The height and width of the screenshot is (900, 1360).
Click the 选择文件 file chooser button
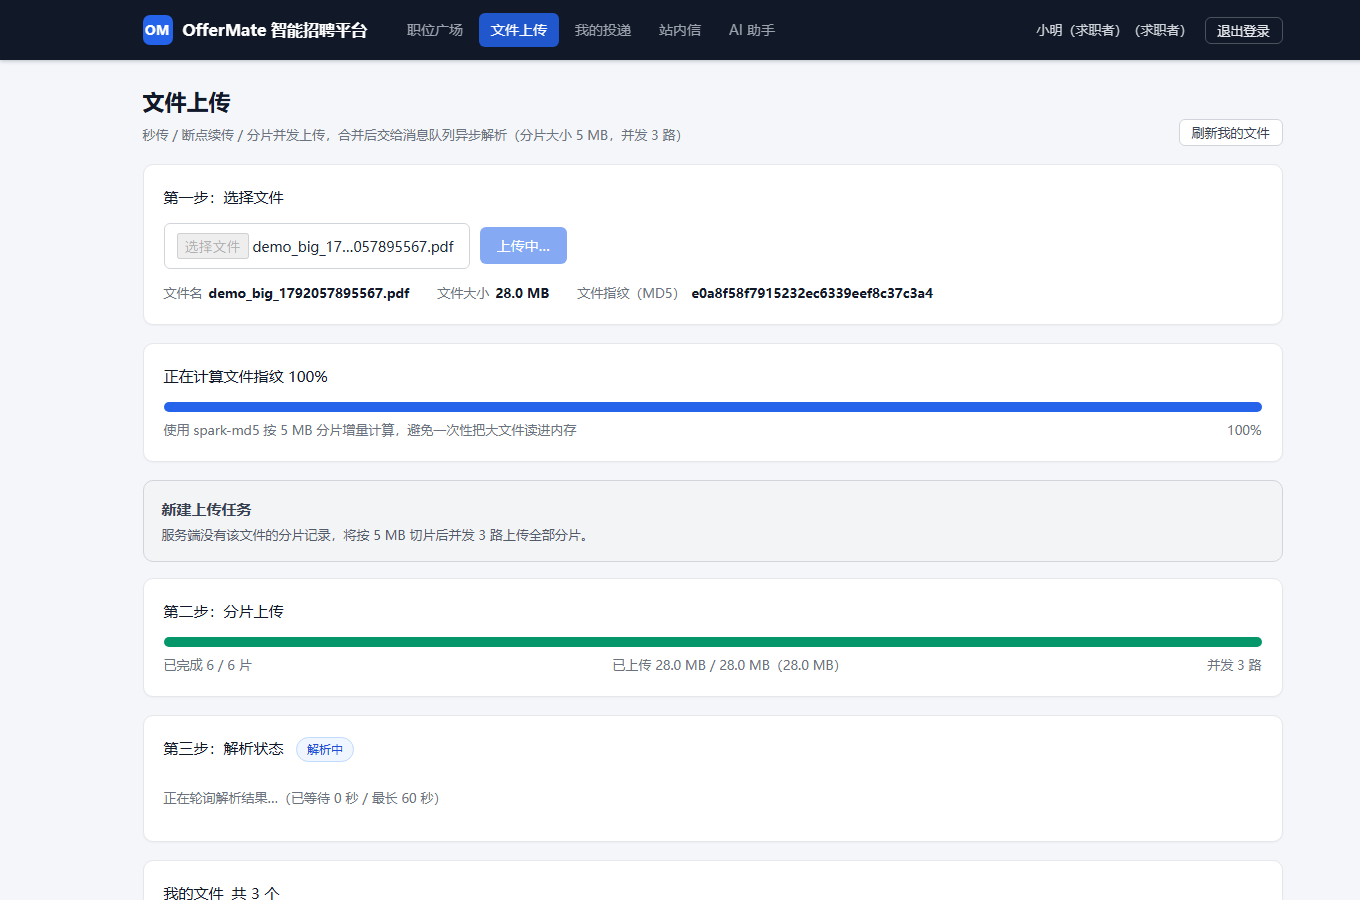coord(213,246)
